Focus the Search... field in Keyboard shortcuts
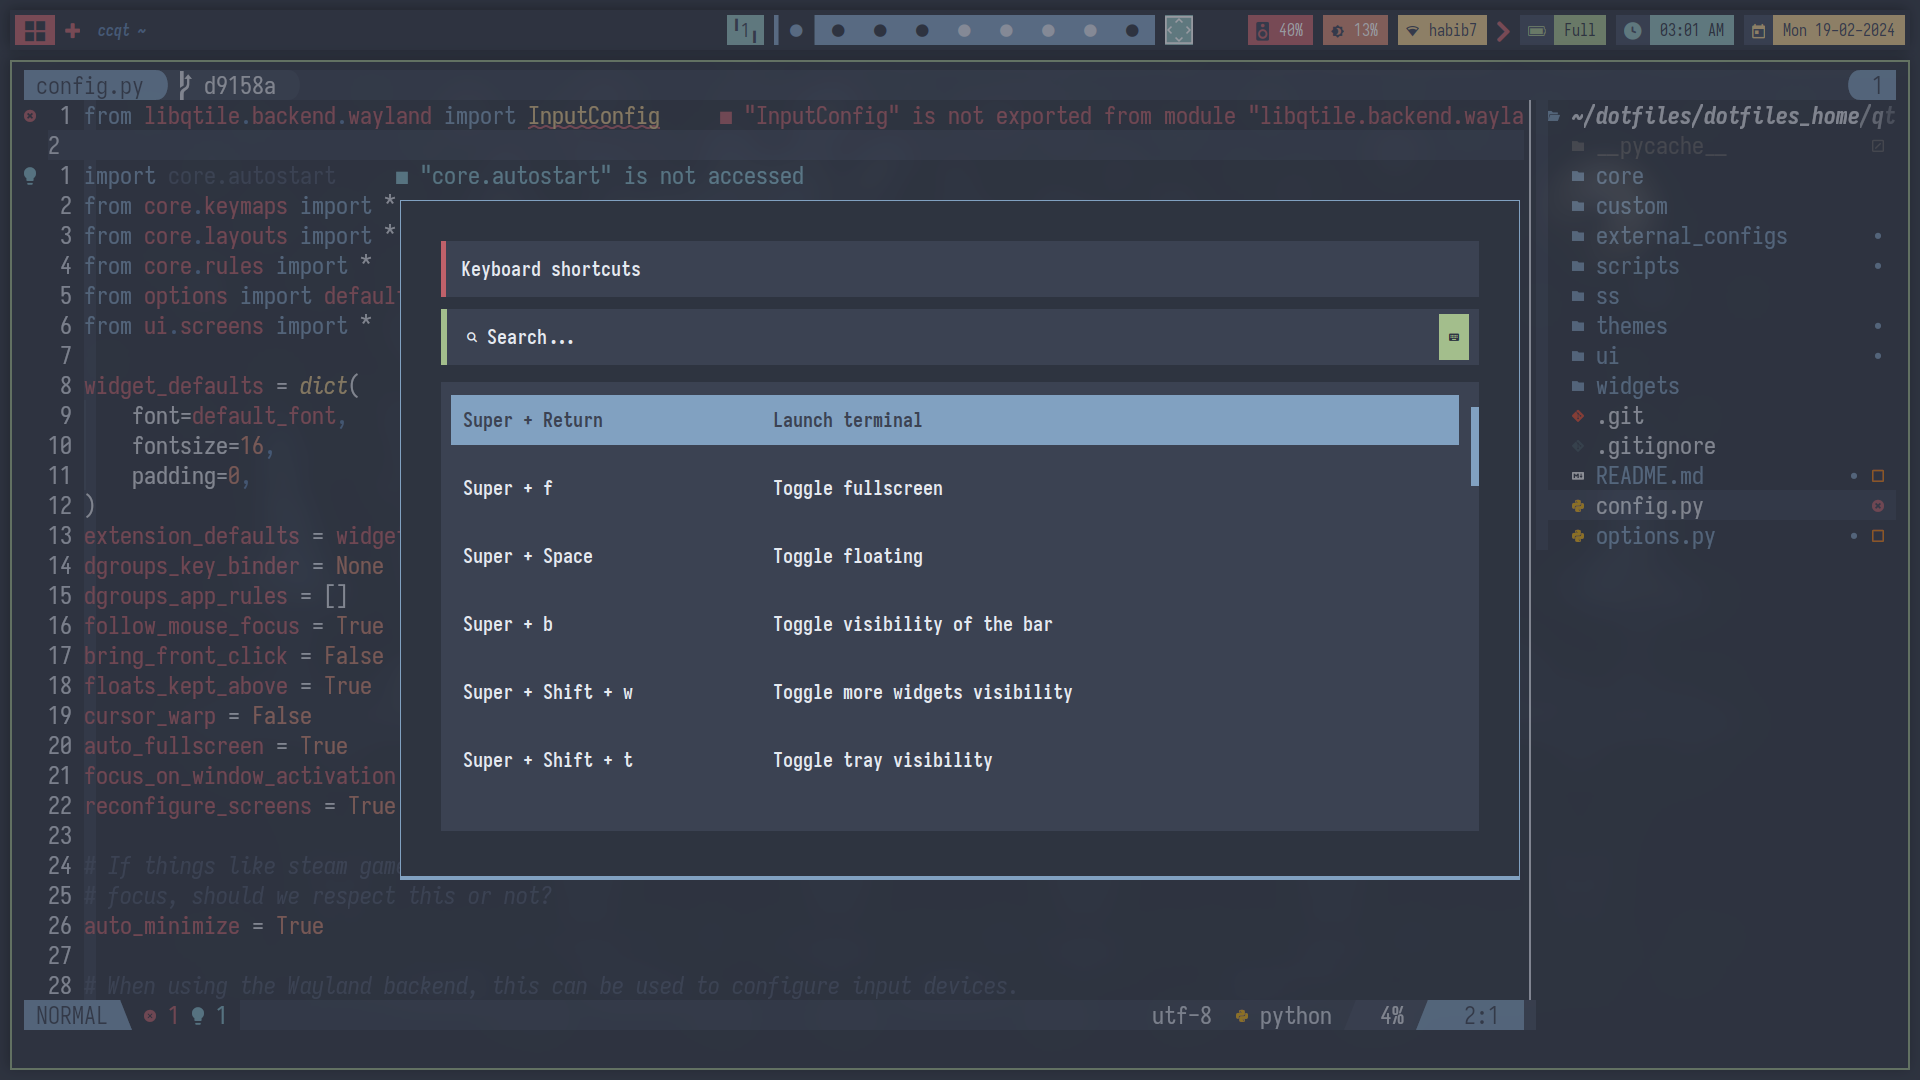The width and height of the screenshot is (1920, 1080). 960,337
